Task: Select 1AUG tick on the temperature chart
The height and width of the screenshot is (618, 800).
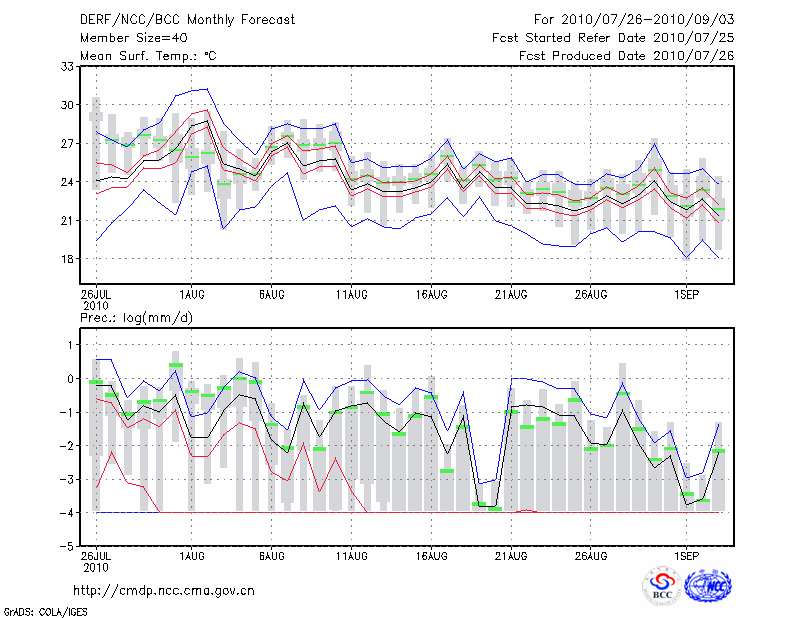Action: (x=192, y=296)
